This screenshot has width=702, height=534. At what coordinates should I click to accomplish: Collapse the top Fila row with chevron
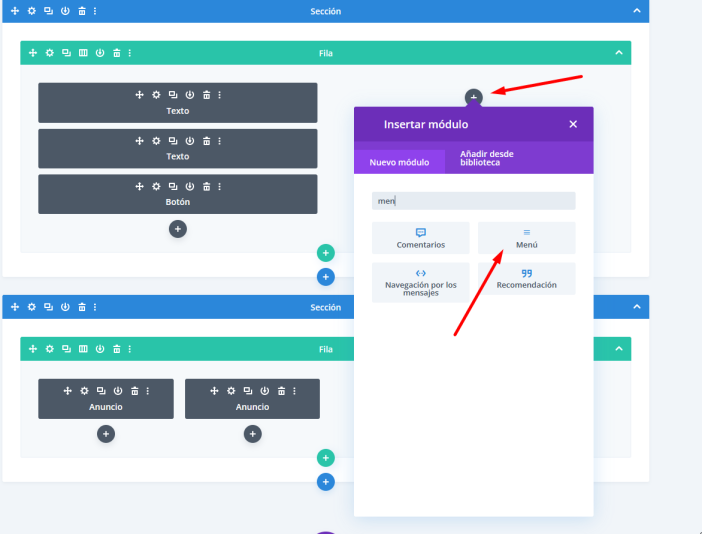(x=619, y=53)
